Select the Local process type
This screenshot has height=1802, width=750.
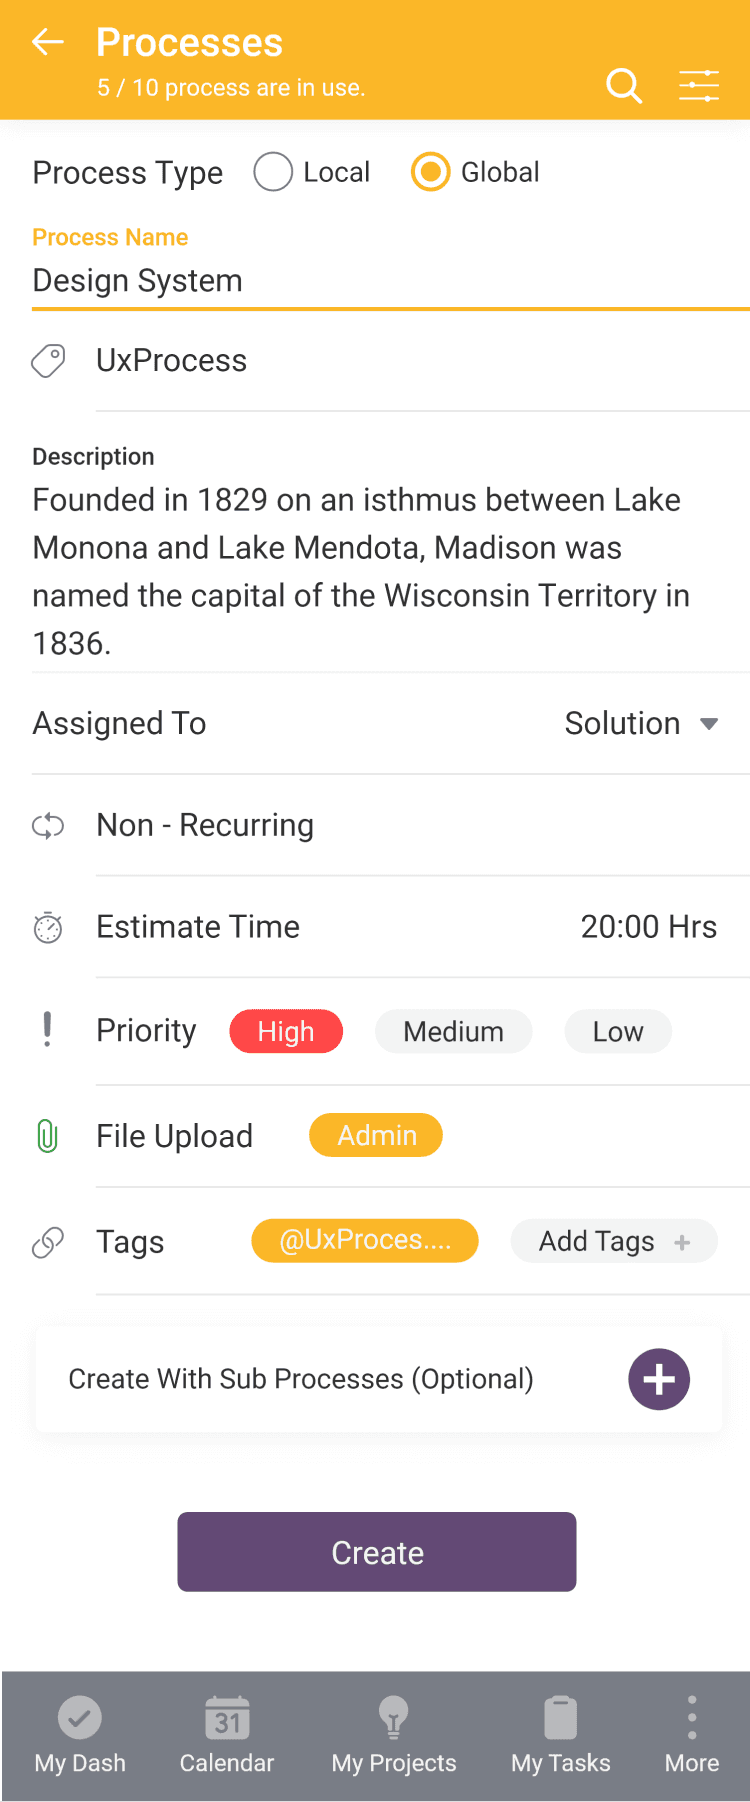tap(312, 172)
